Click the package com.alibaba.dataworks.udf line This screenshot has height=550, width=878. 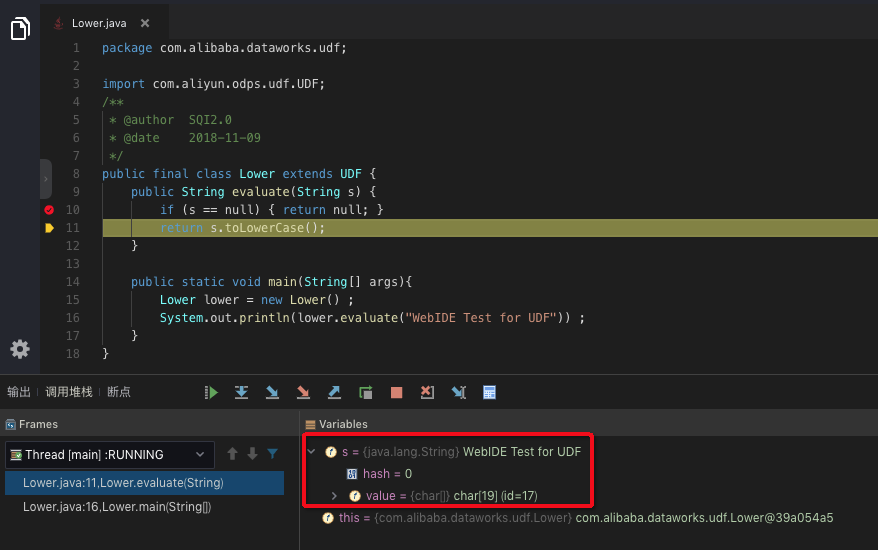click(225, 48)
